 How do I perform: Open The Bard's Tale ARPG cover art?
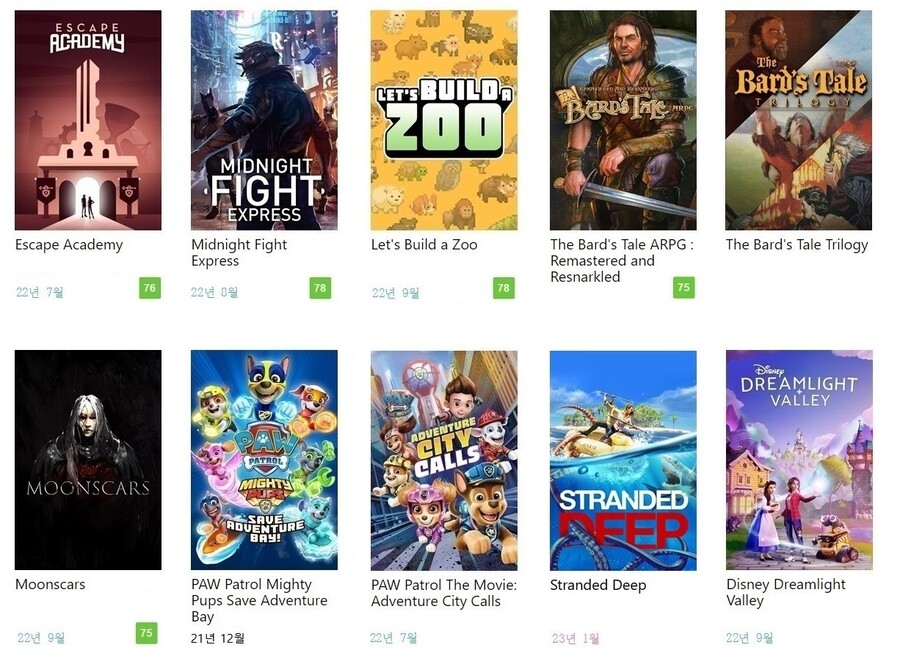pyautogui.click(x=623, y=120)
